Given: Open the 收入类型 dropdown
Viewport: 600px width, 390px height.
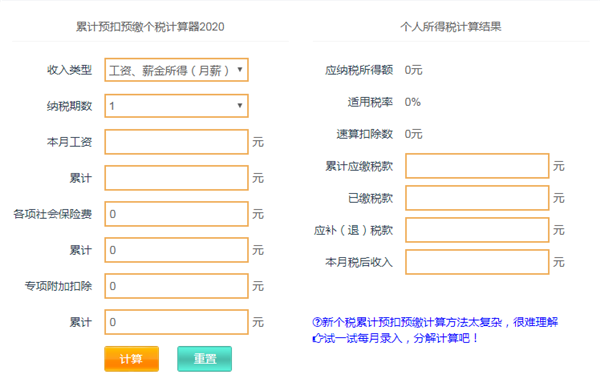Looking at the screenshot, I should [x=176, y=70].
